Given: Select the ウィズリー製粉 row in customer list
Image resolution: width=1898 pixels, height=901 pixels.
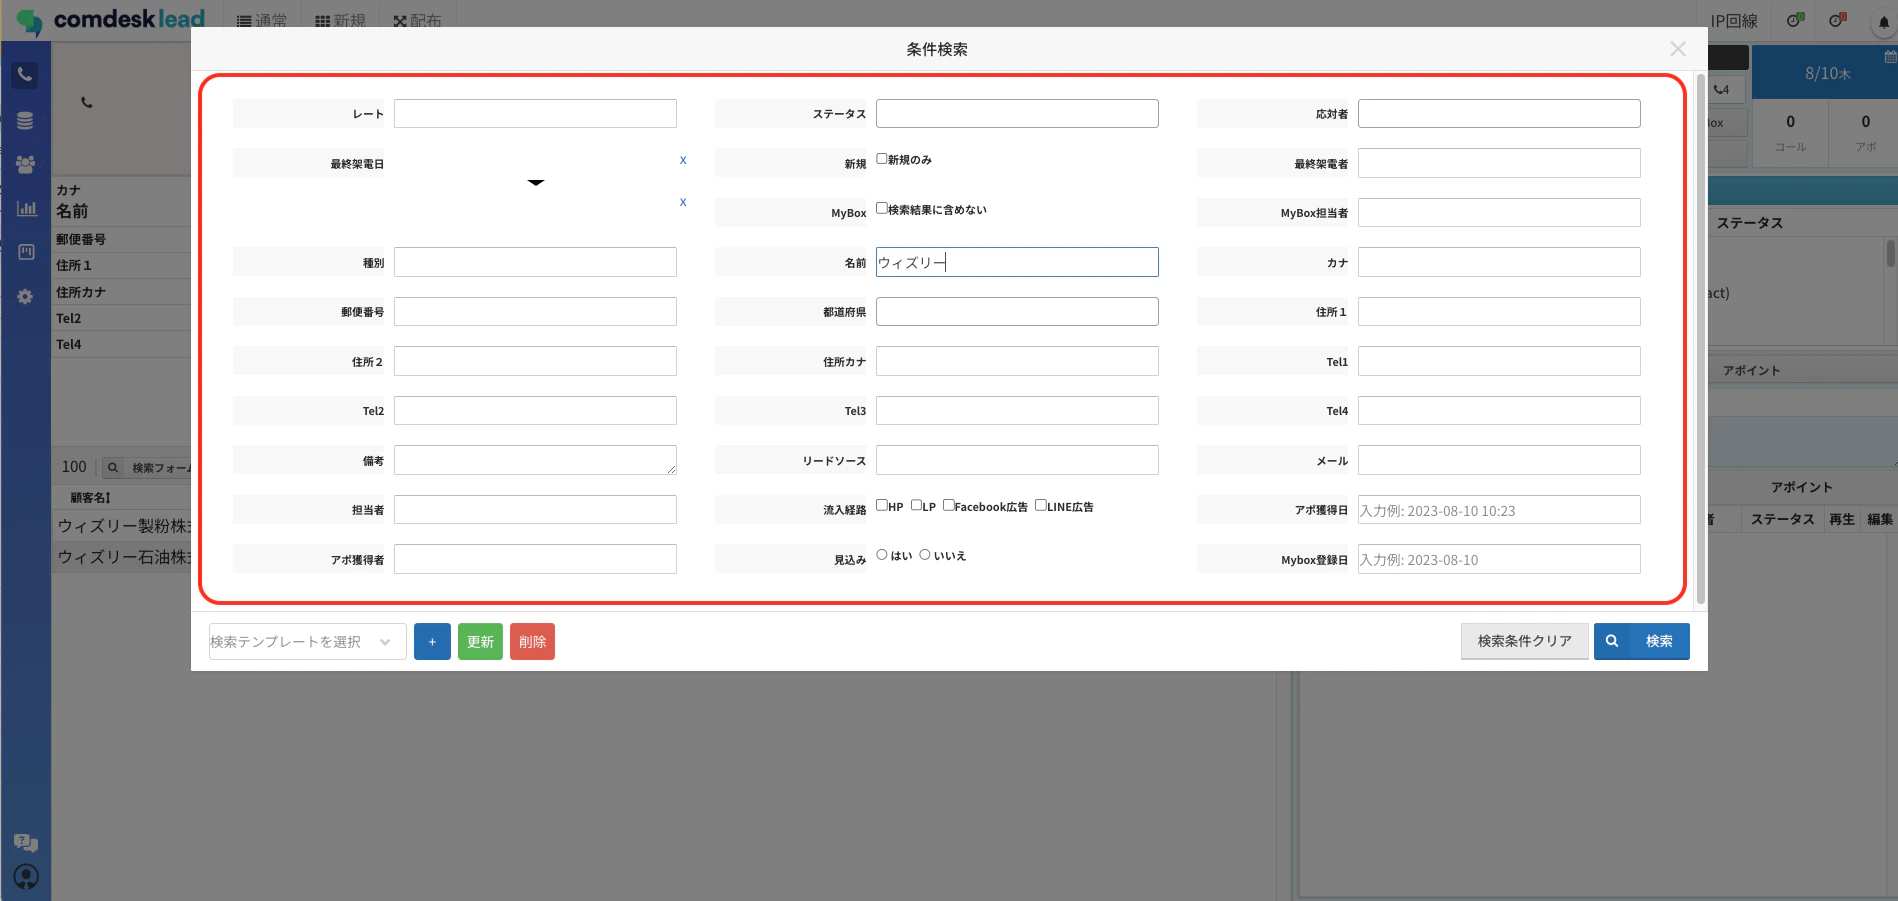Looking at the screenshot, I should click(x=122, y=526).
